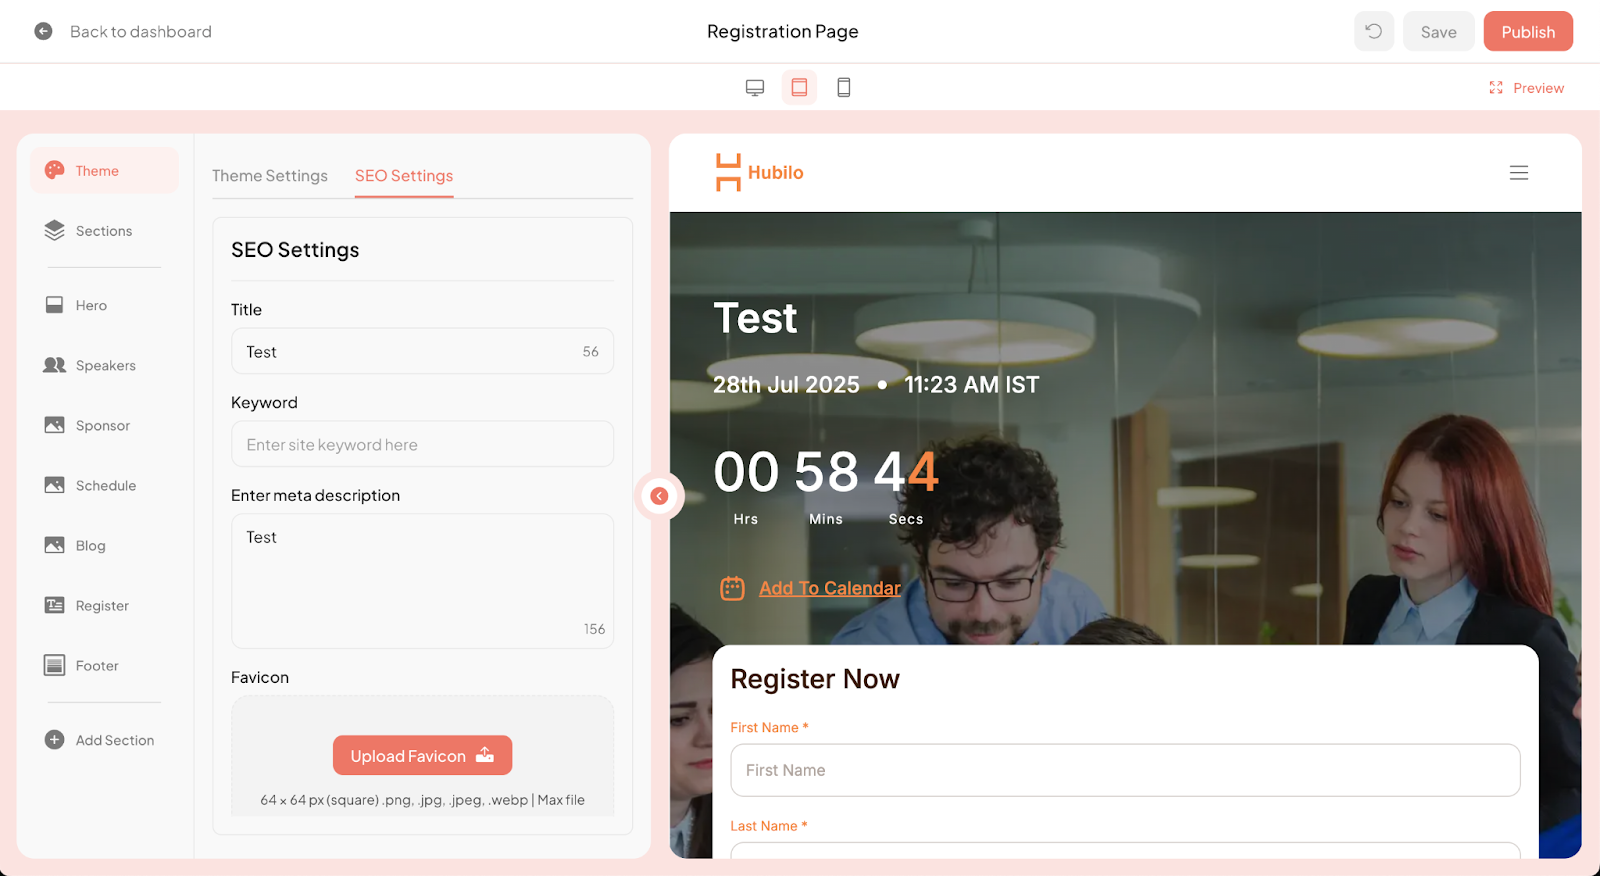Open the Schedule section
Viewport: 1600px width, 876px height.
tap(104, 486)
